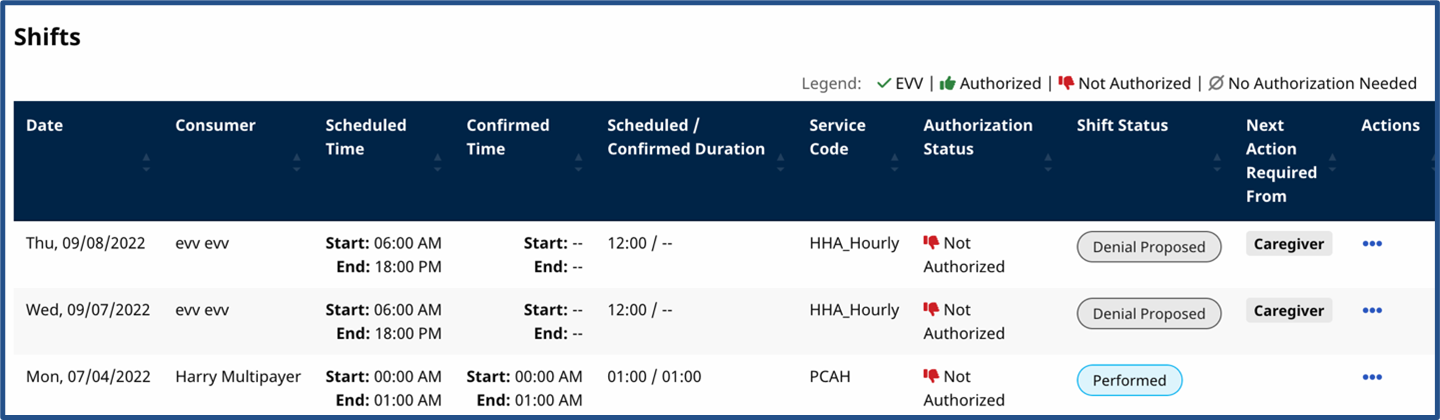Sort by Confirmed Time column
Viewport: 1440px width, 420px height.
[578, 163]
